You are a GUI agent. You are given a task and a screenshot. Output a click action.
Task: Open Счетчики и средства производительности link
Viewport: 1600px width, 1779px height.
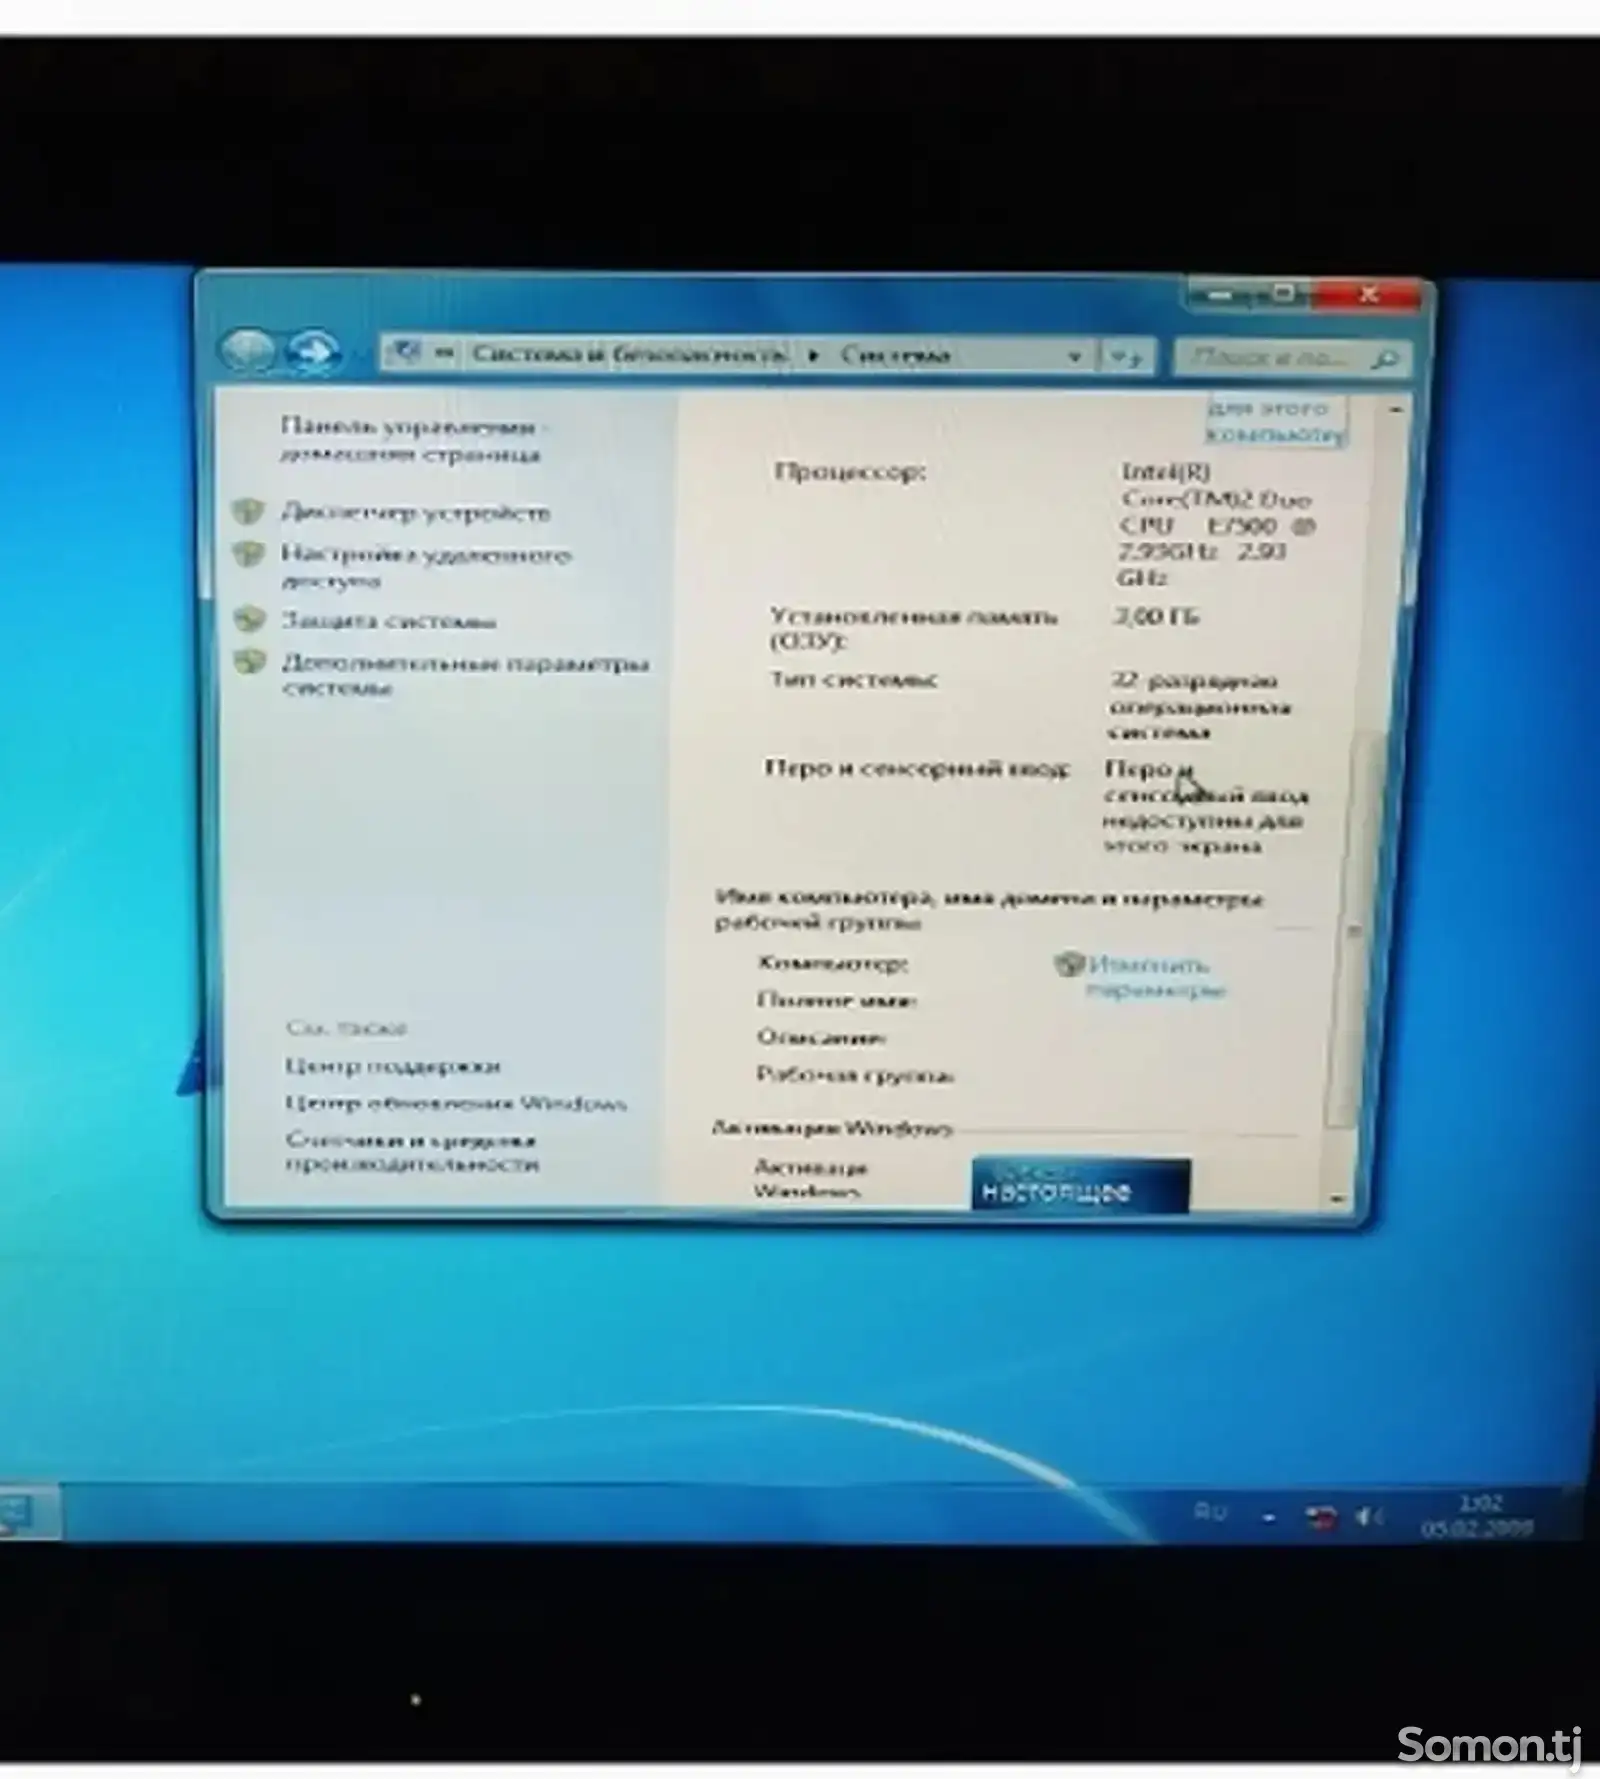pyautogui.click(x=412, y=1152)
